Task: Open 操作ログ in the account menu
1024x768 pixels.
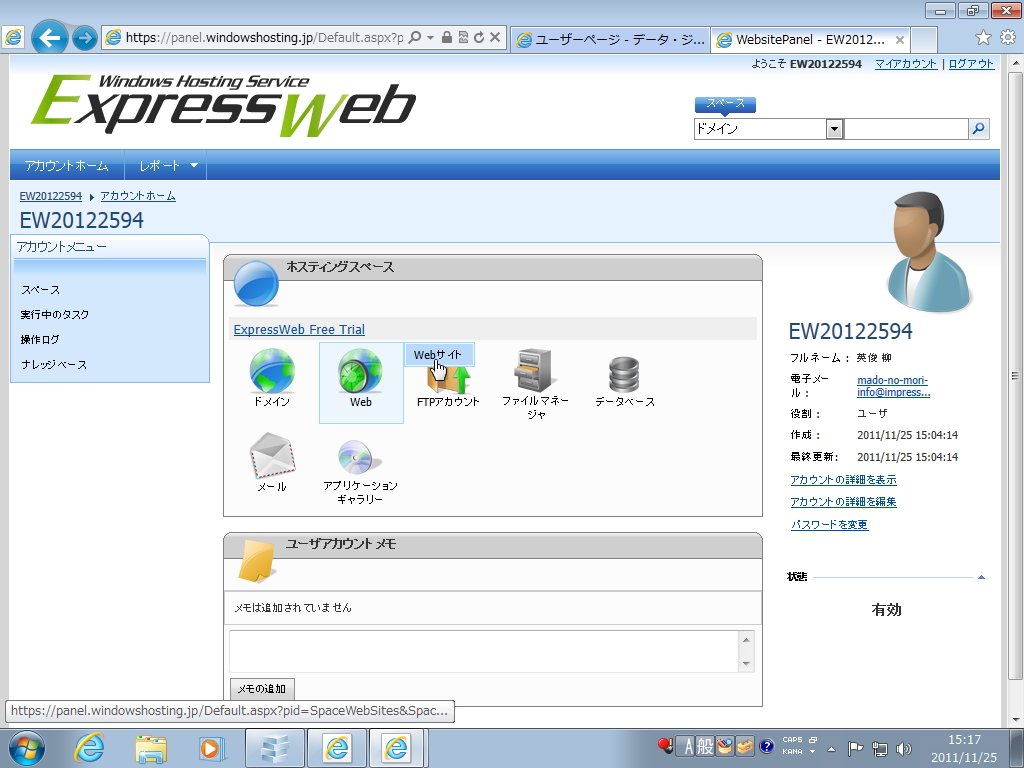Action: [x=40, y=340]
